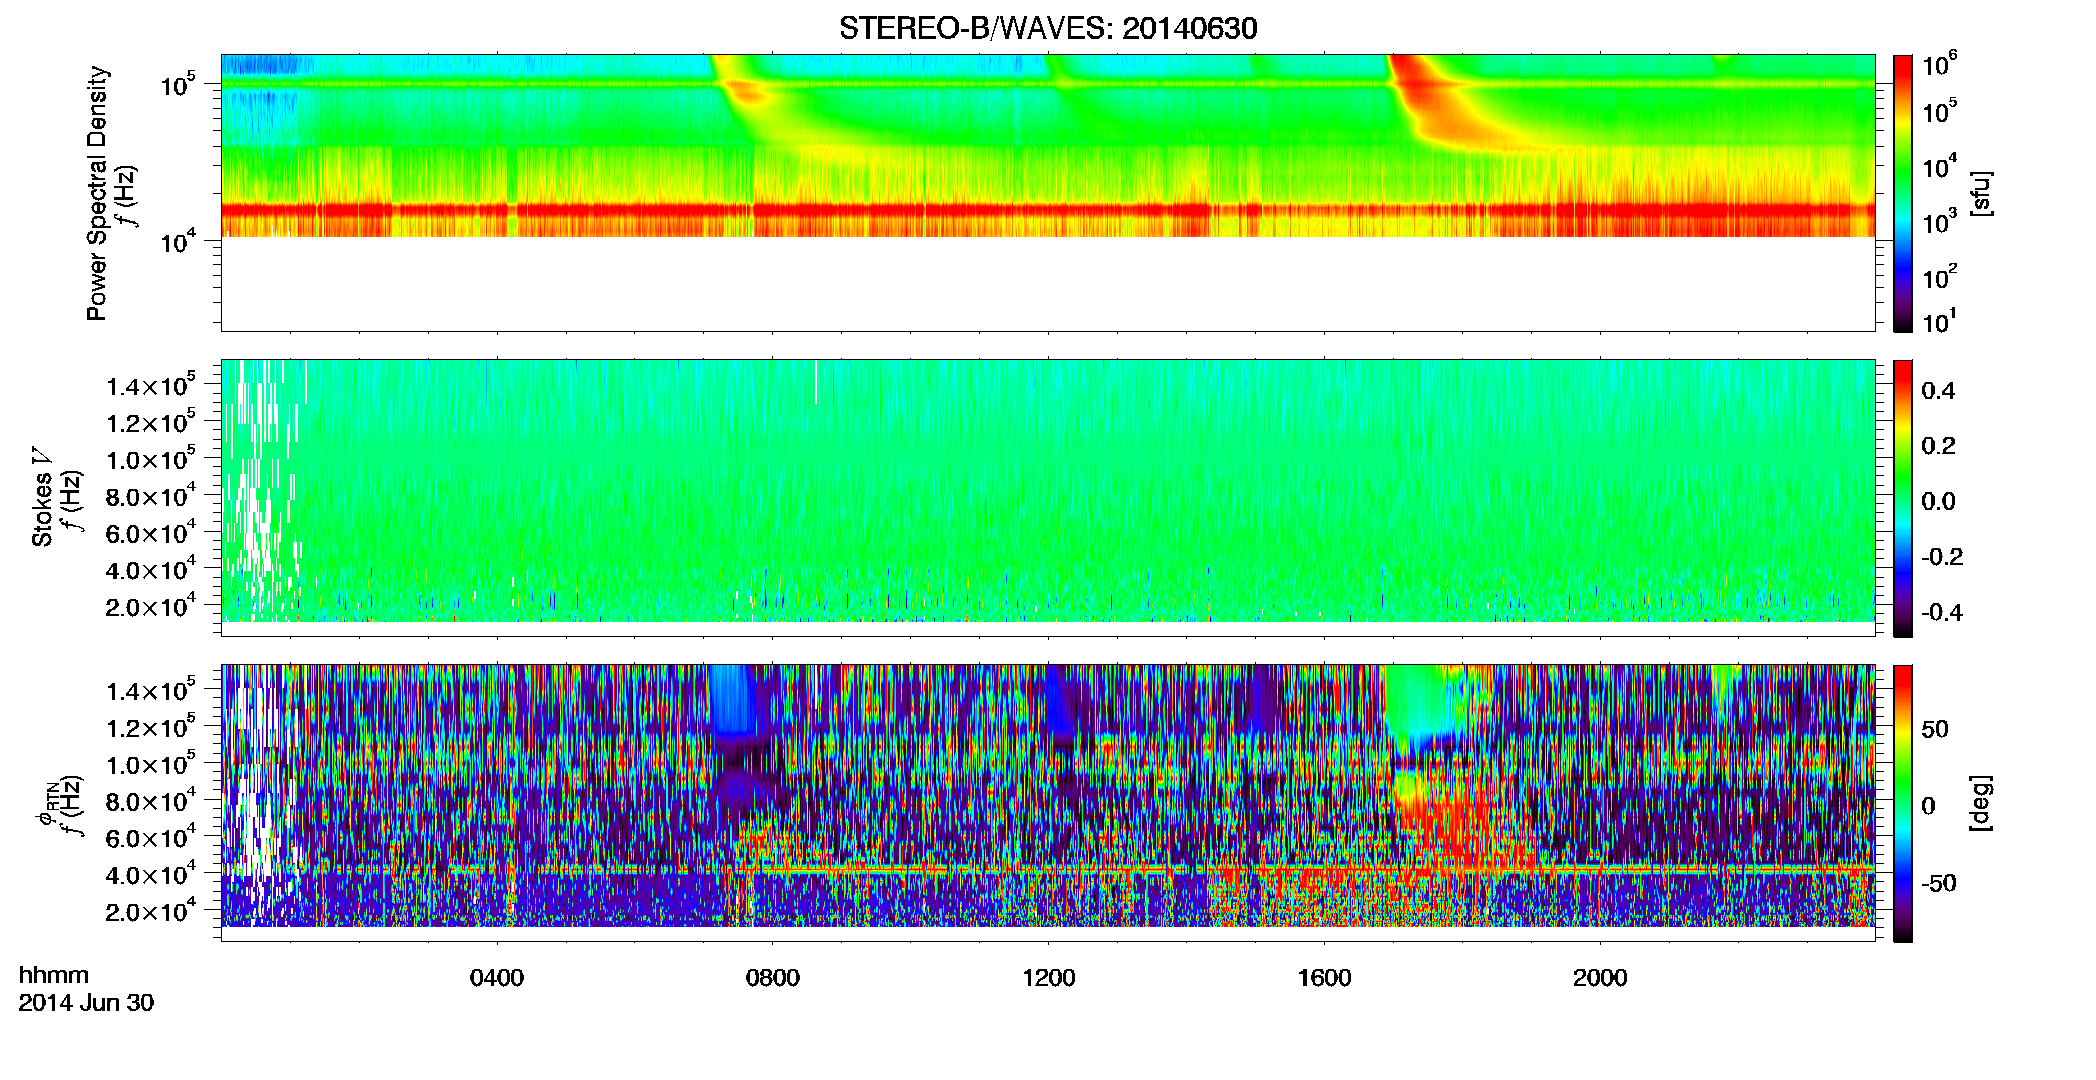Click the 50 label on degree colorbar
The width and height of the screenshot is (2096, 1080).
point(1935,729)
